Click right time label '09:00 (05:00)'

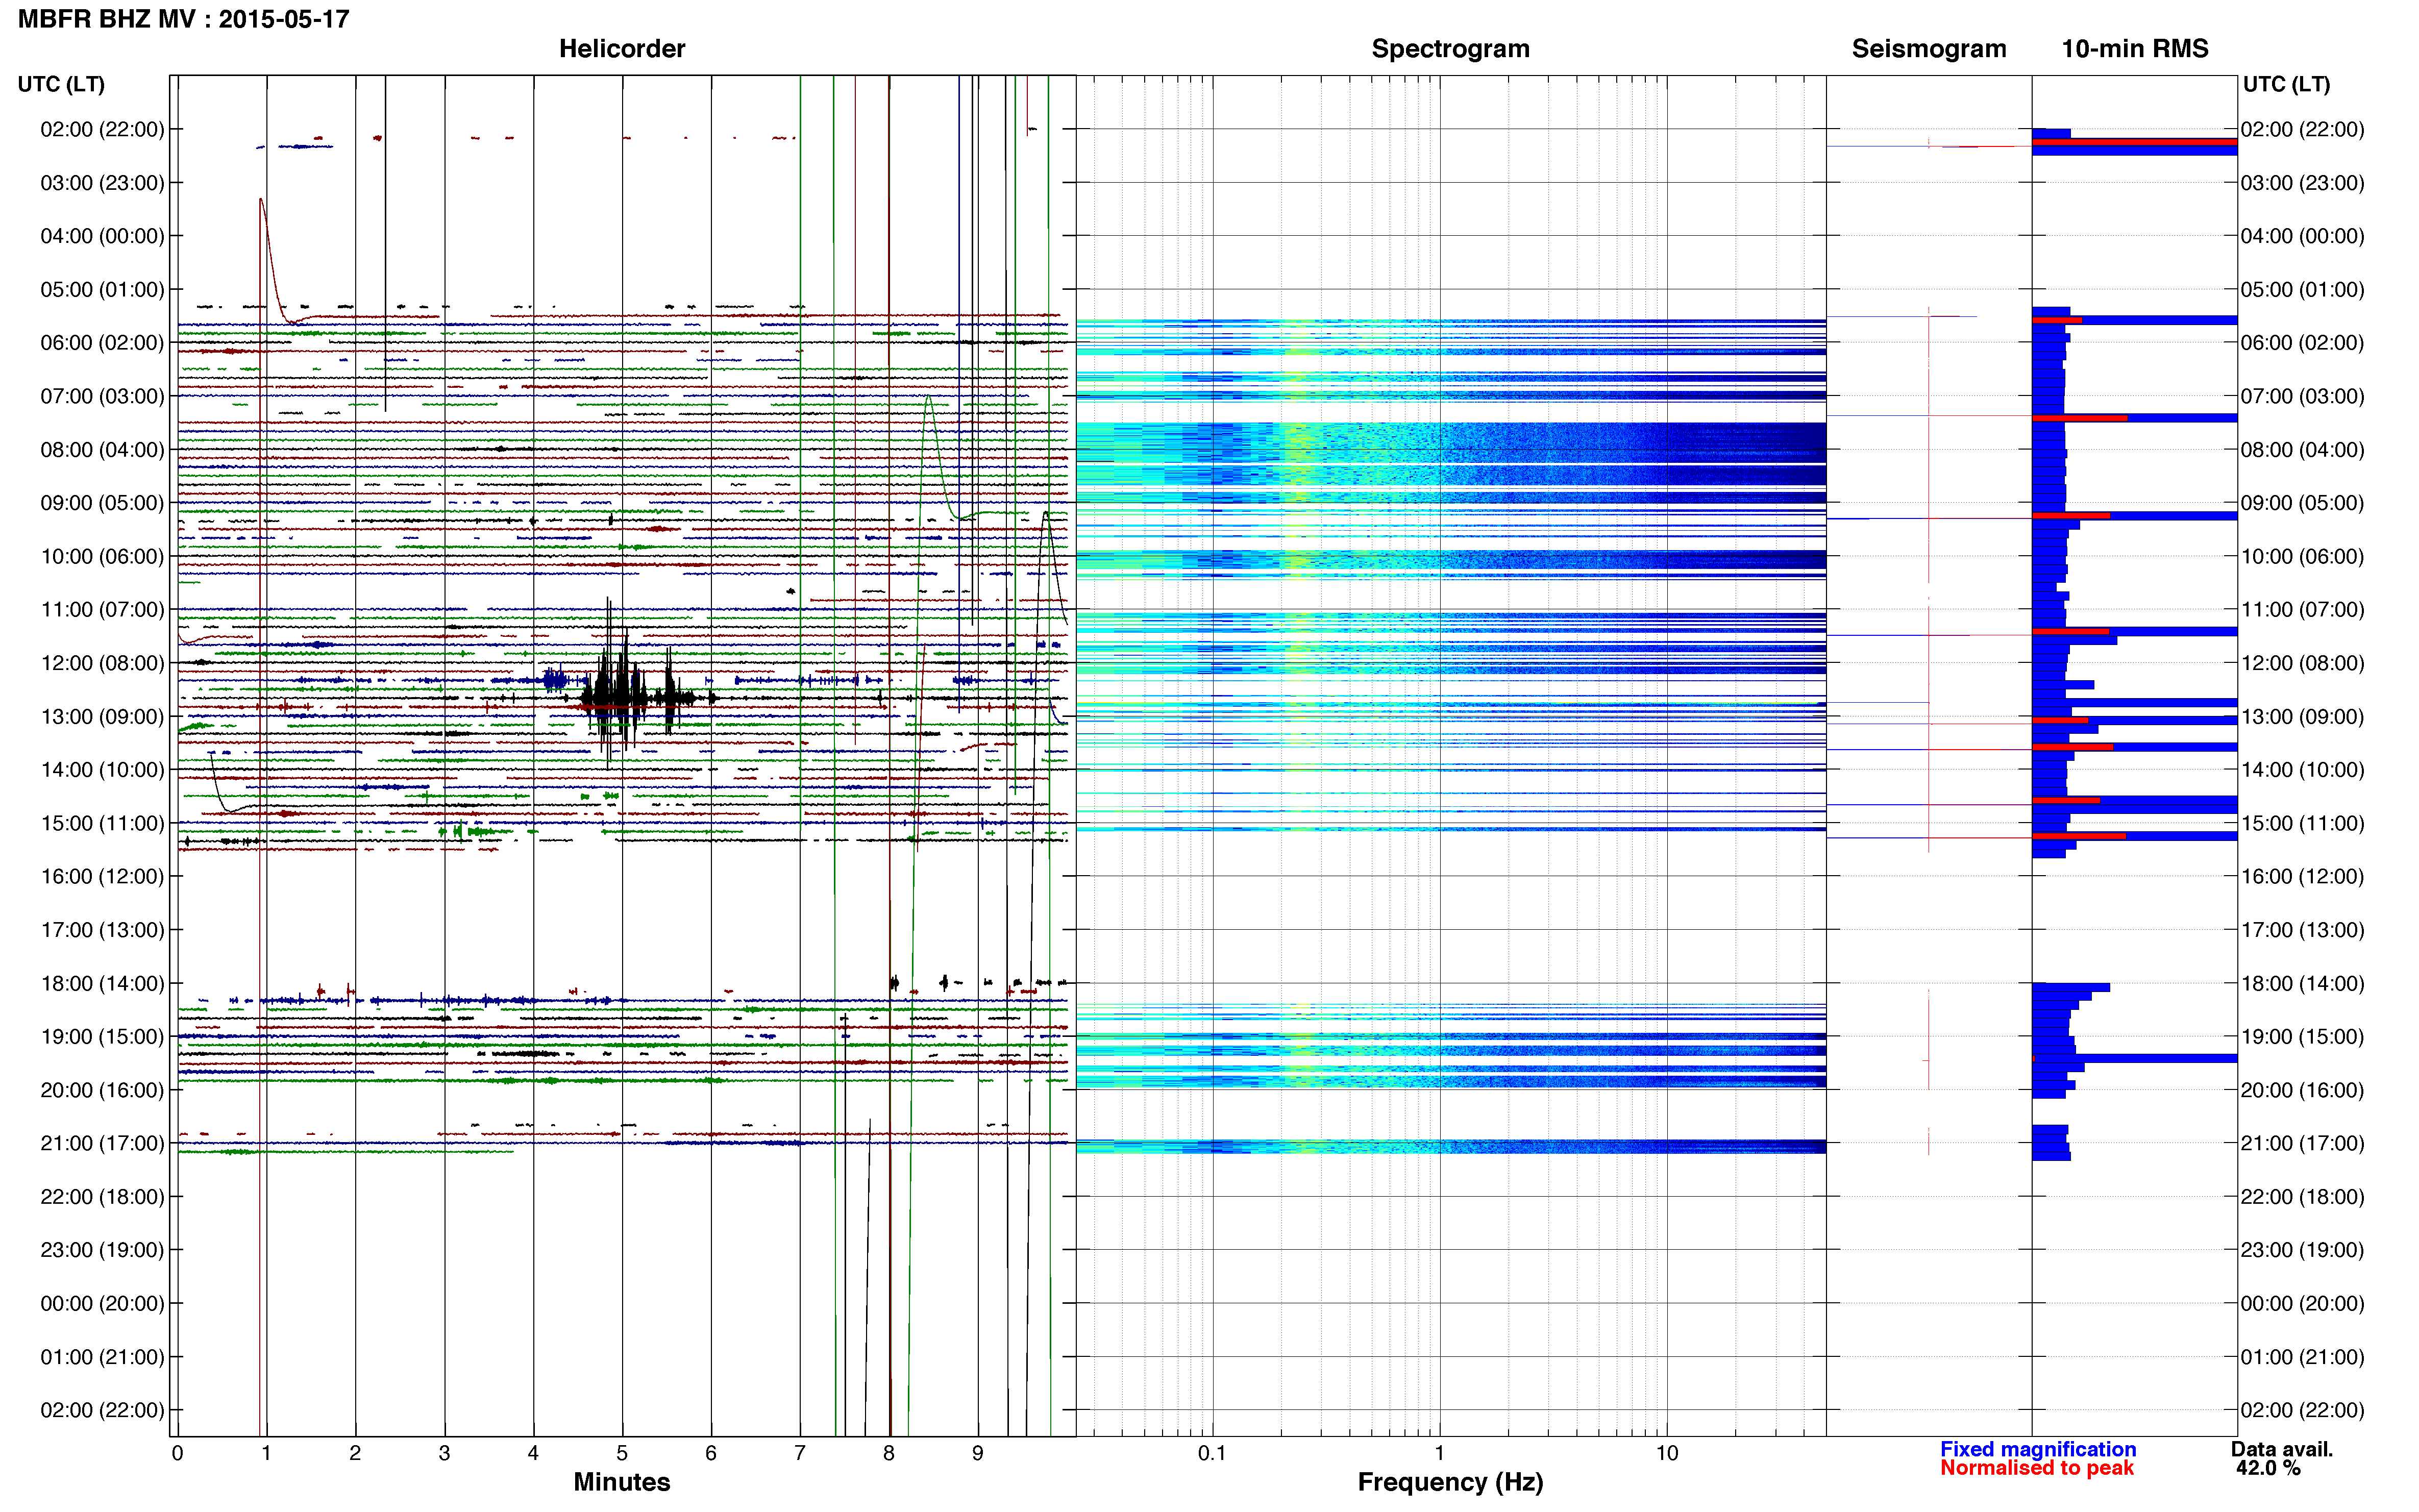tap(2302, 502)
